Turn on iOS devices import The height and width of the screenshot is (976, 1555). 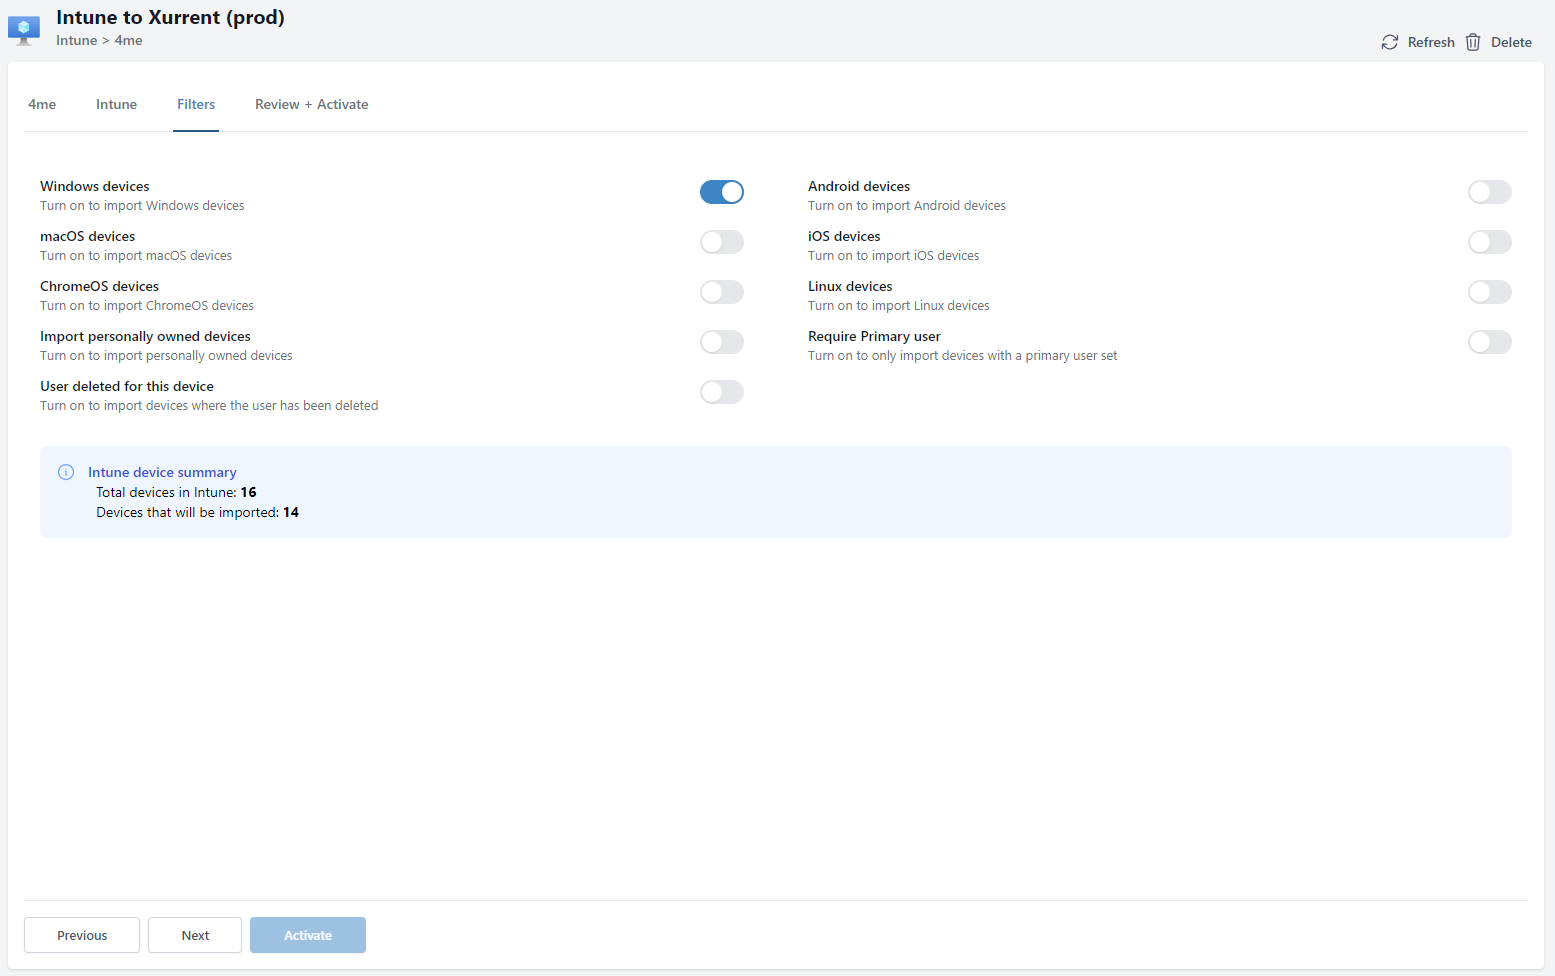point(1489,242)
